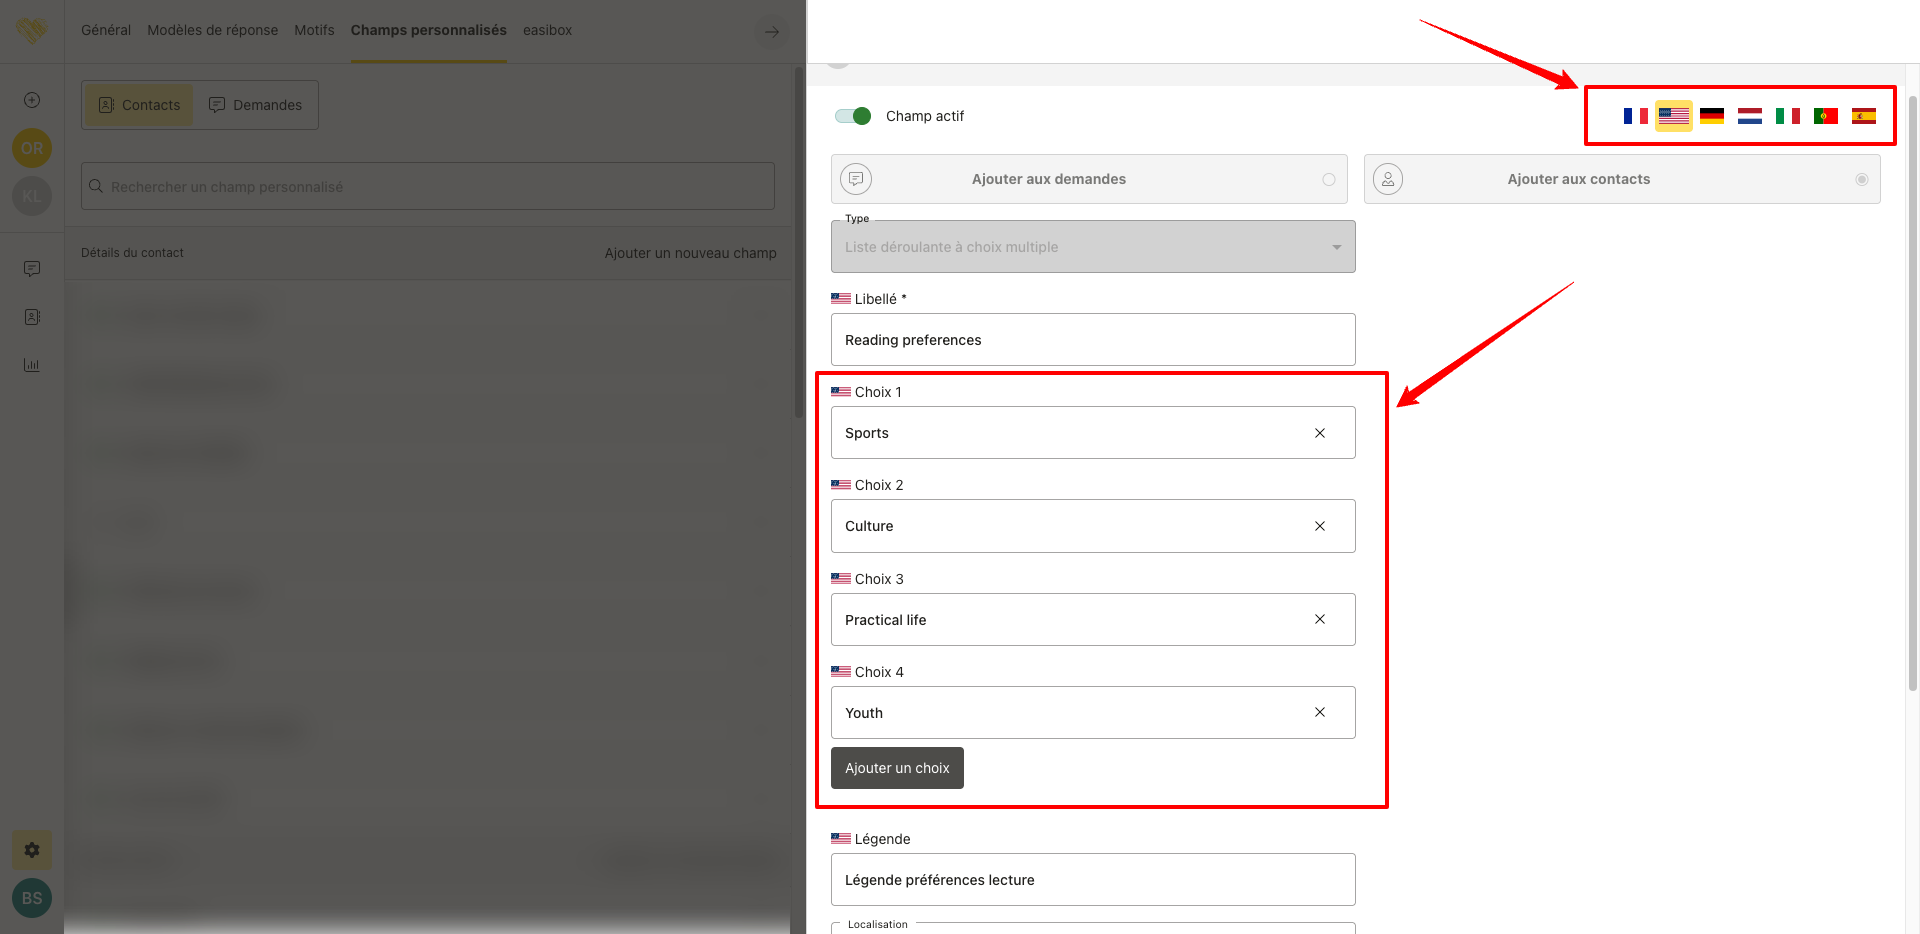
Task: Switch to the Spanish flag language
Action: click(1863, 116)
